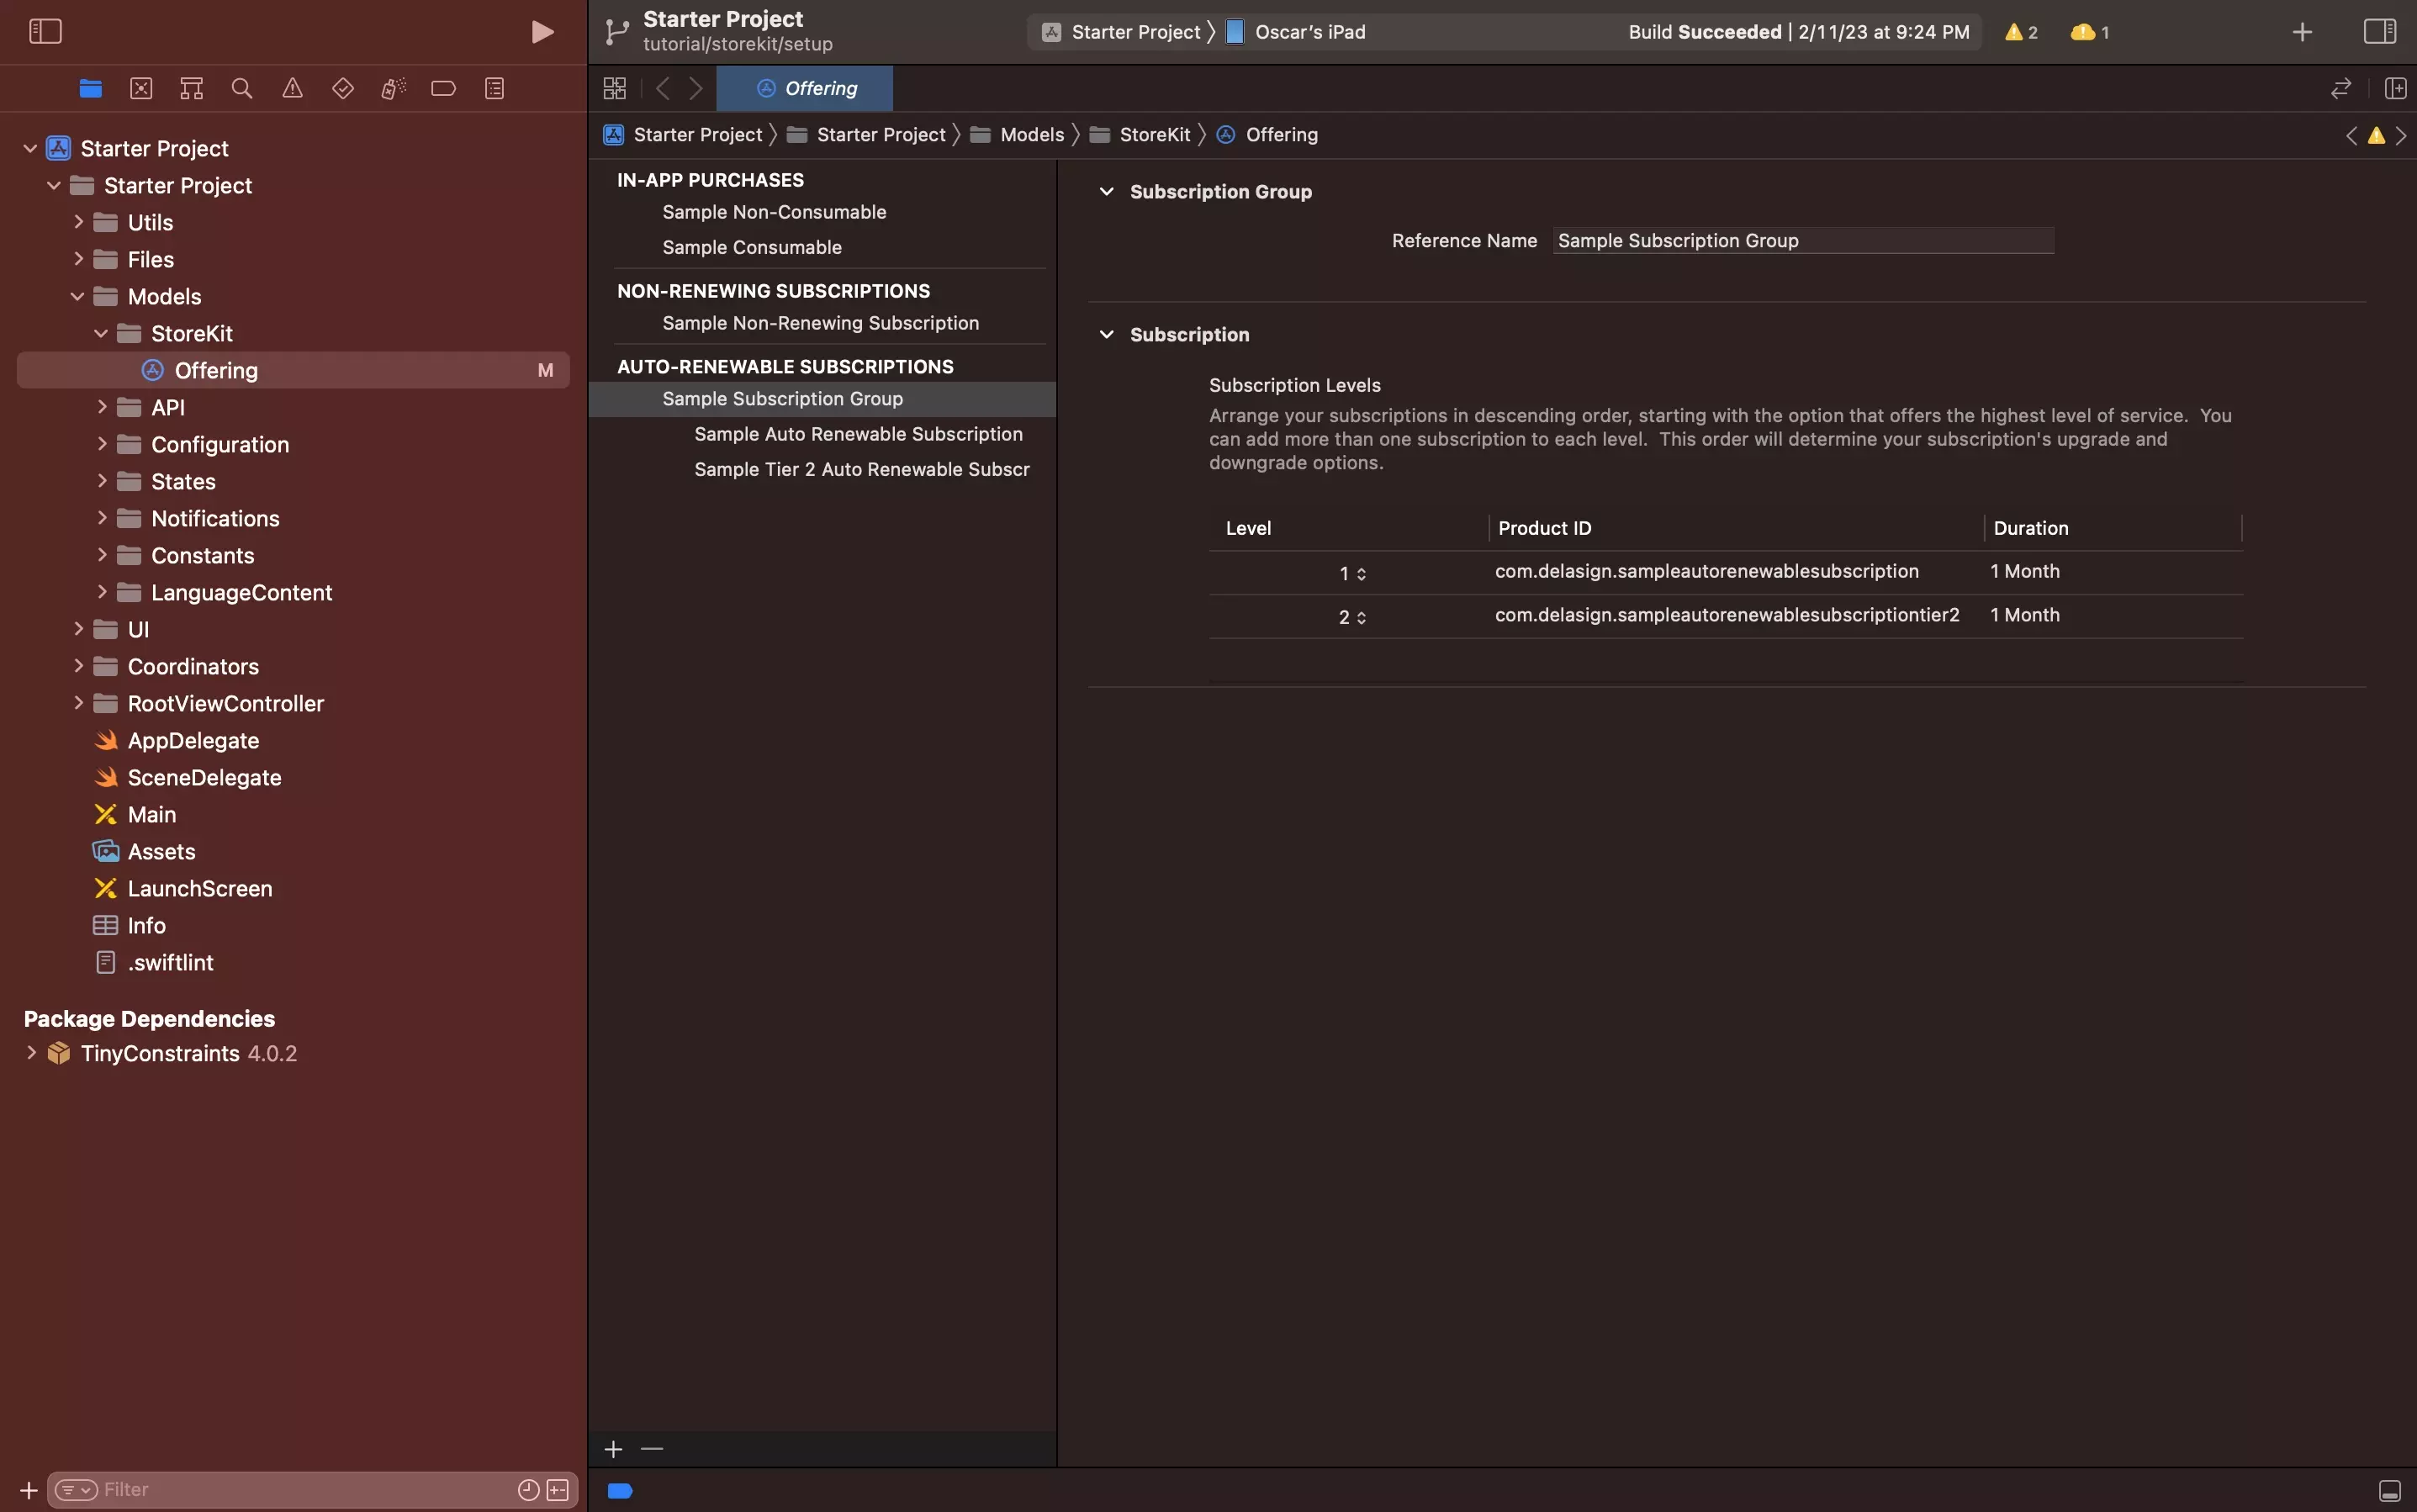Jump to previous issue arrow
Viewport: 2417px width, 1512px height.
point(2351,135)
